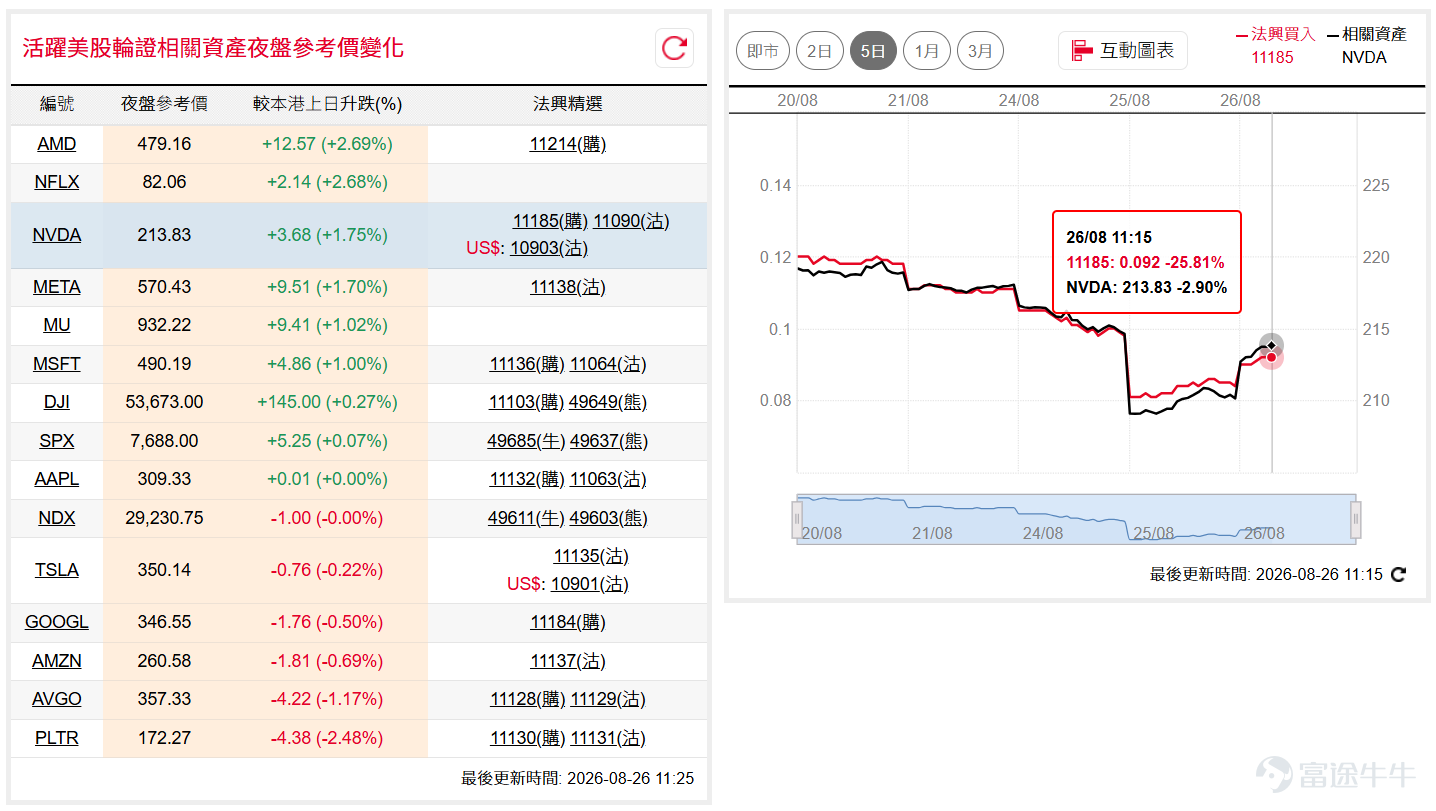1436x811 pixels.
Task: Open the AMD ticker link
Action: point(57,144)
